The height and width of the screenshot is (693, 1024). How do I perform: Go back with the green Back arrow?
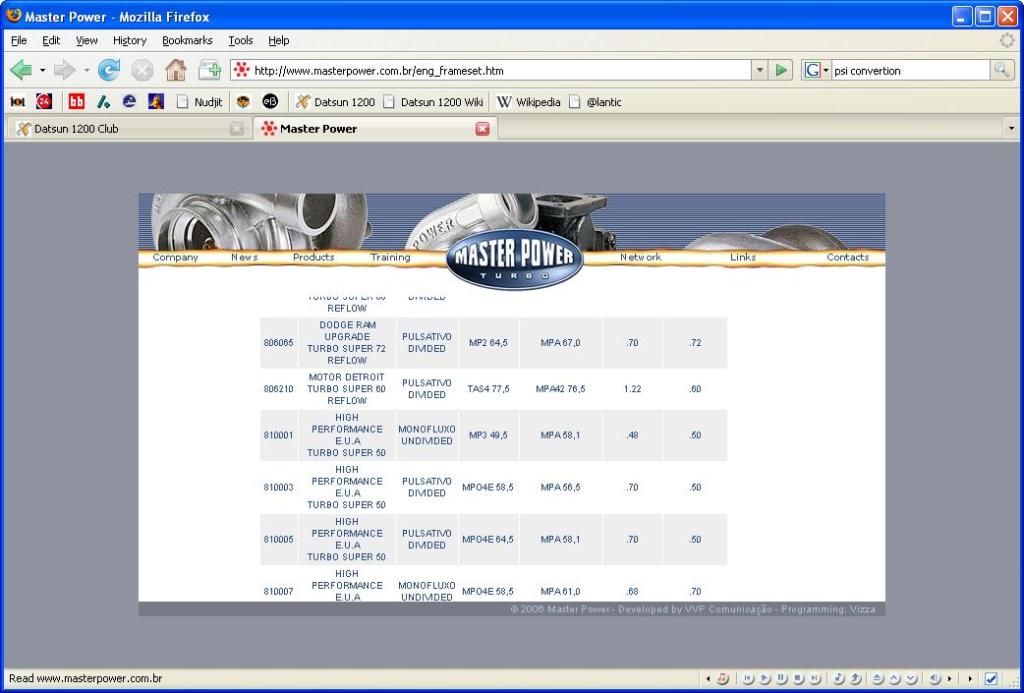(21, 70)
